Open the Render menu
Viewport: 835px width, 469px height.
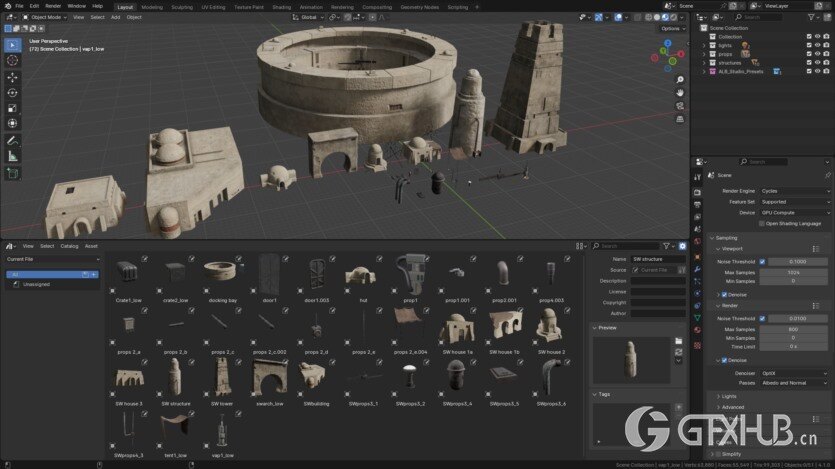click(x=53, y=6)
